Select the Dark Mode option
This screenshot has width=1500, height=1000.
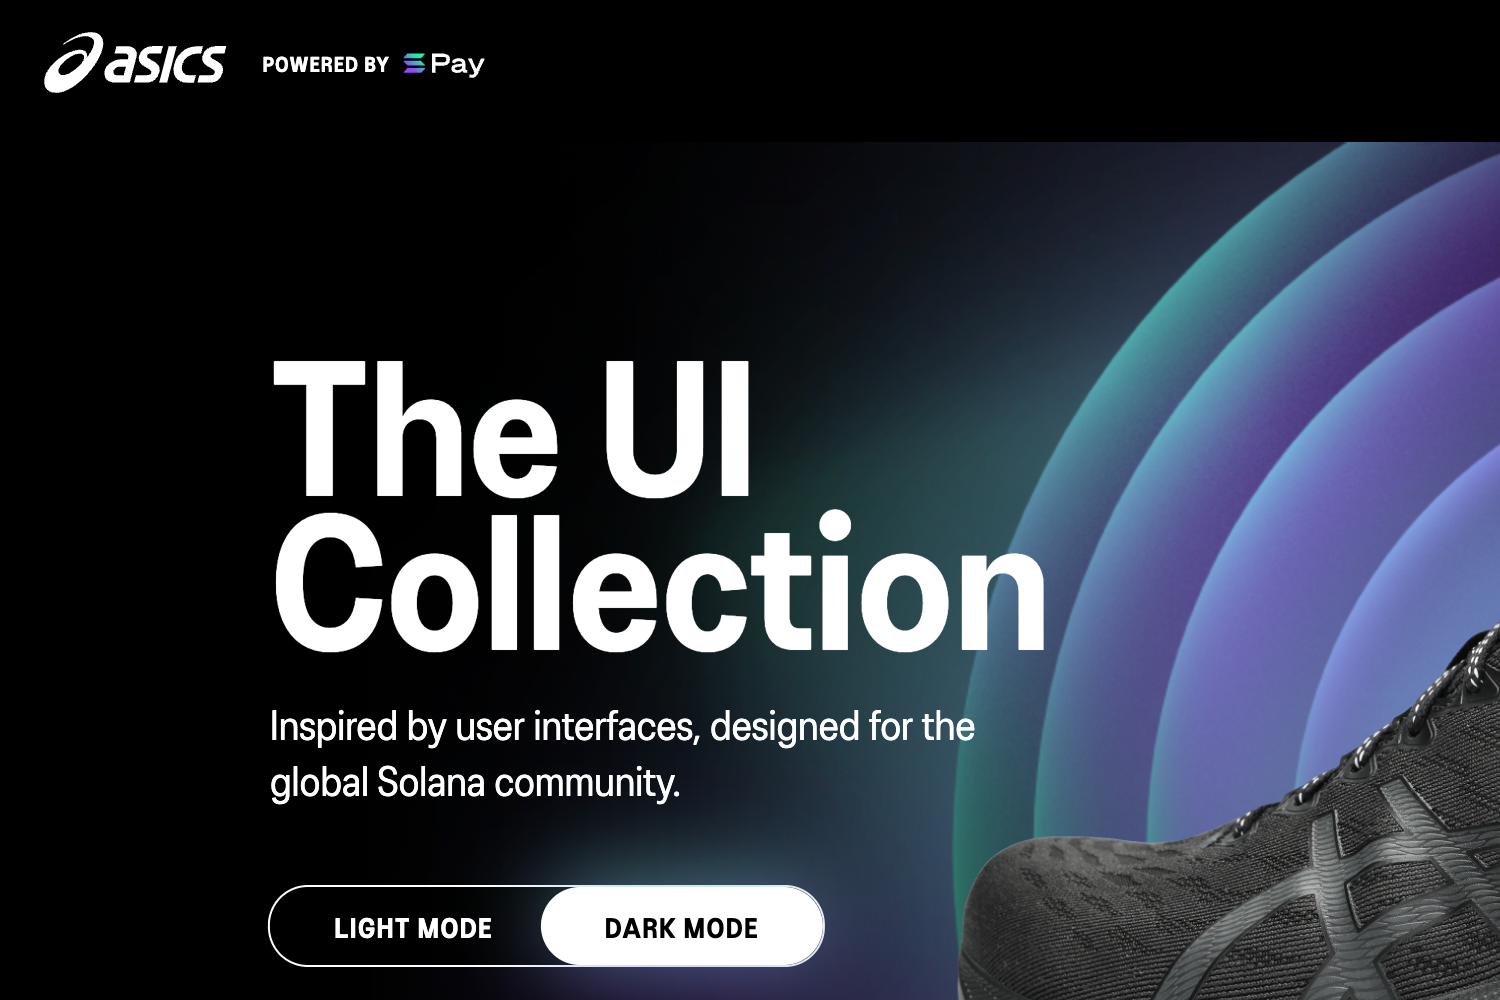(682, 927)
